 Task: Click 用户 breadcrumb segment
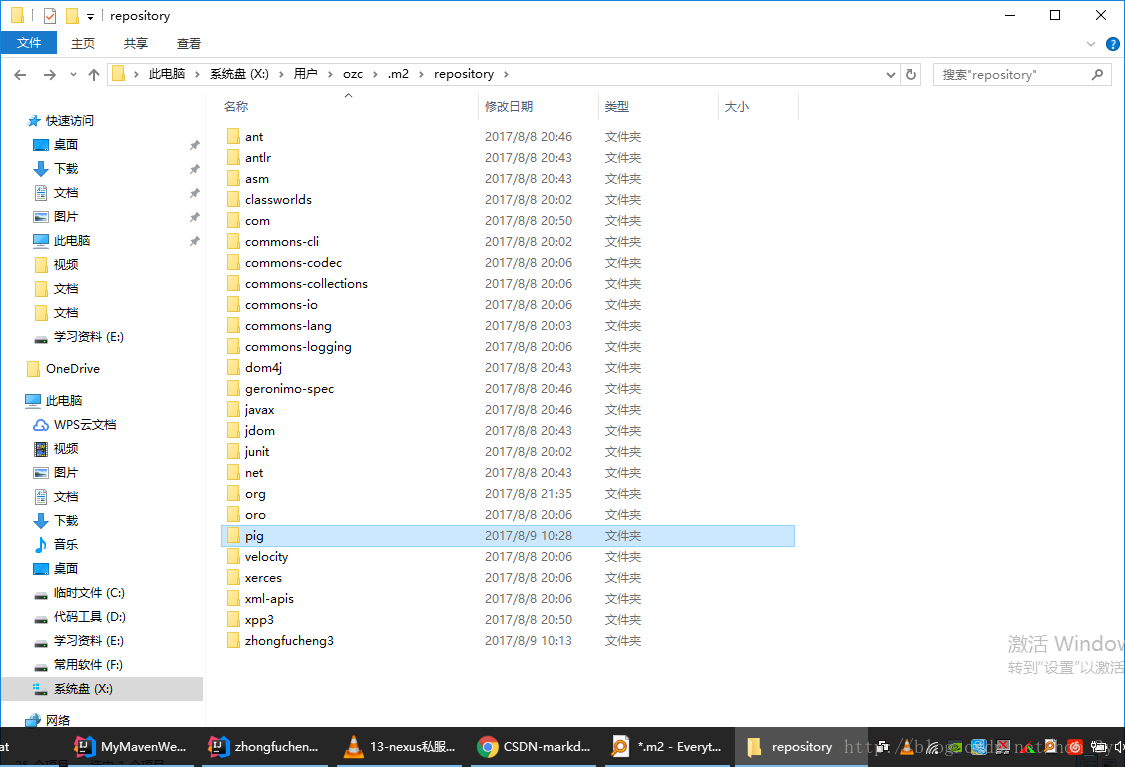(305, 74)
